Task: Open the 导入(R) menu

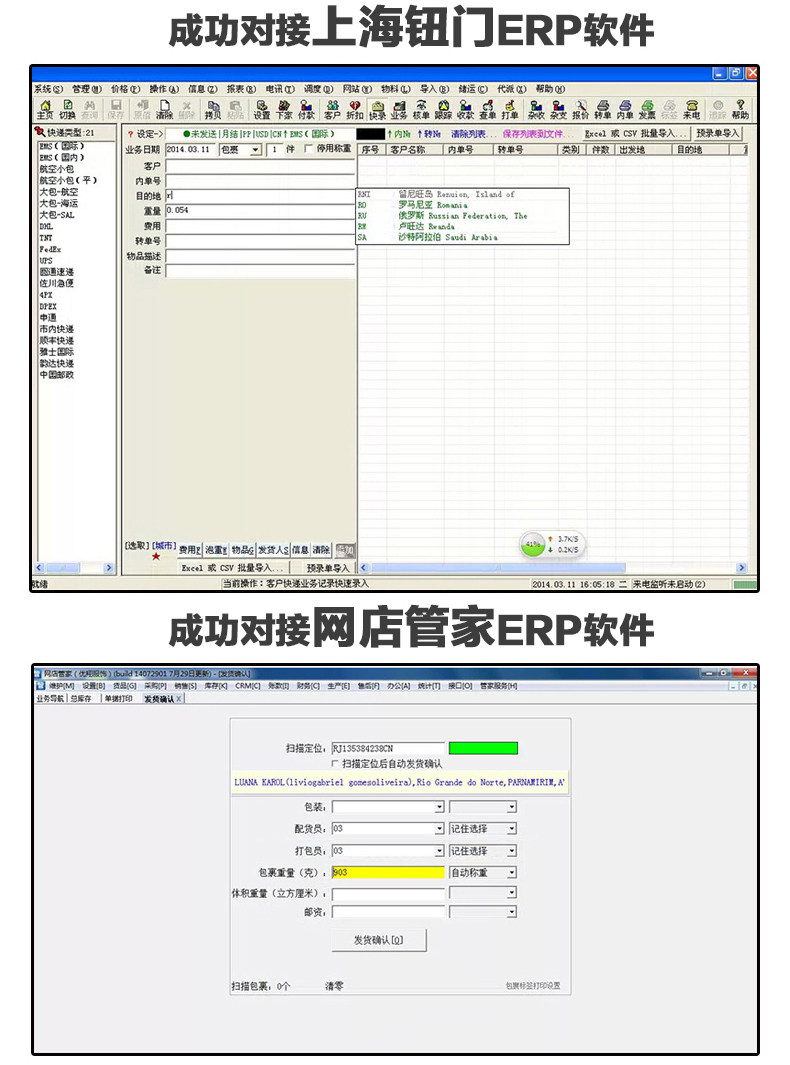Action: pyautogui.click(x=434, y=89)
